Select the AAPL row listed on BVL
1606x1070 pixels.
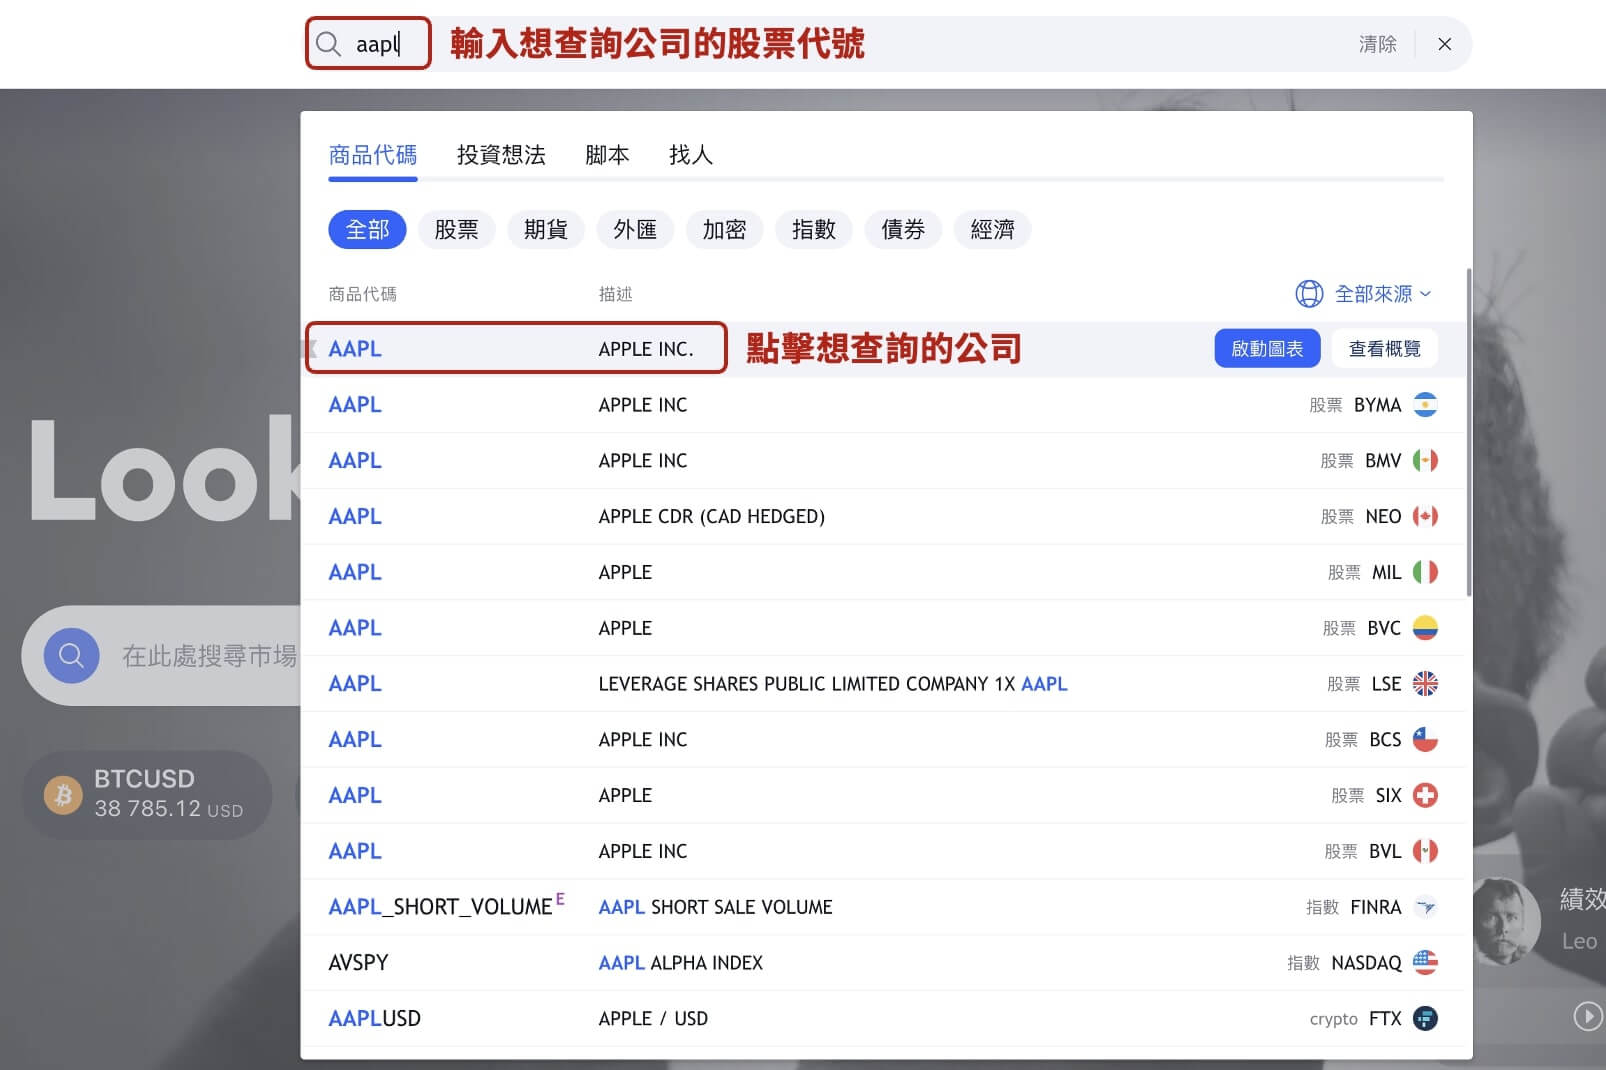tap(883, 852)
